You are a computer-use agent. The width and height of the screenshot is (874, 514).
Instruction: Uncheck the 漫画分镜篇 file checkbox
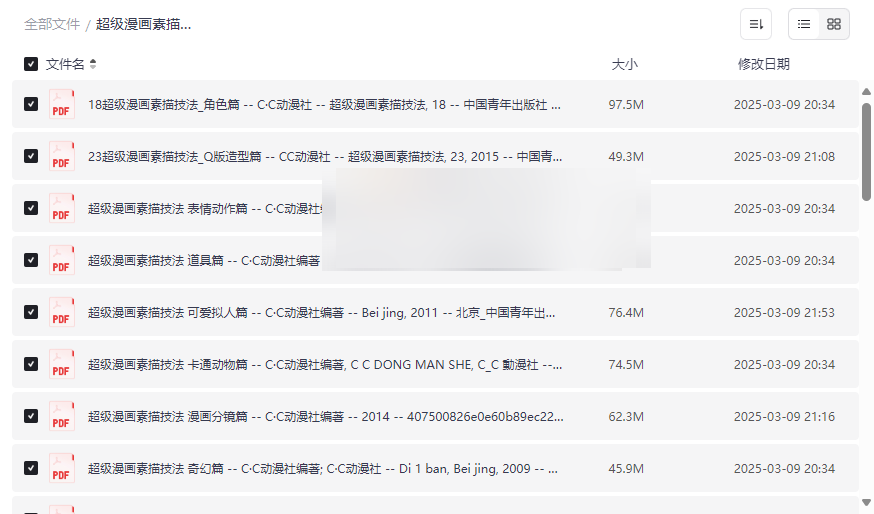(x=31, y=416)
